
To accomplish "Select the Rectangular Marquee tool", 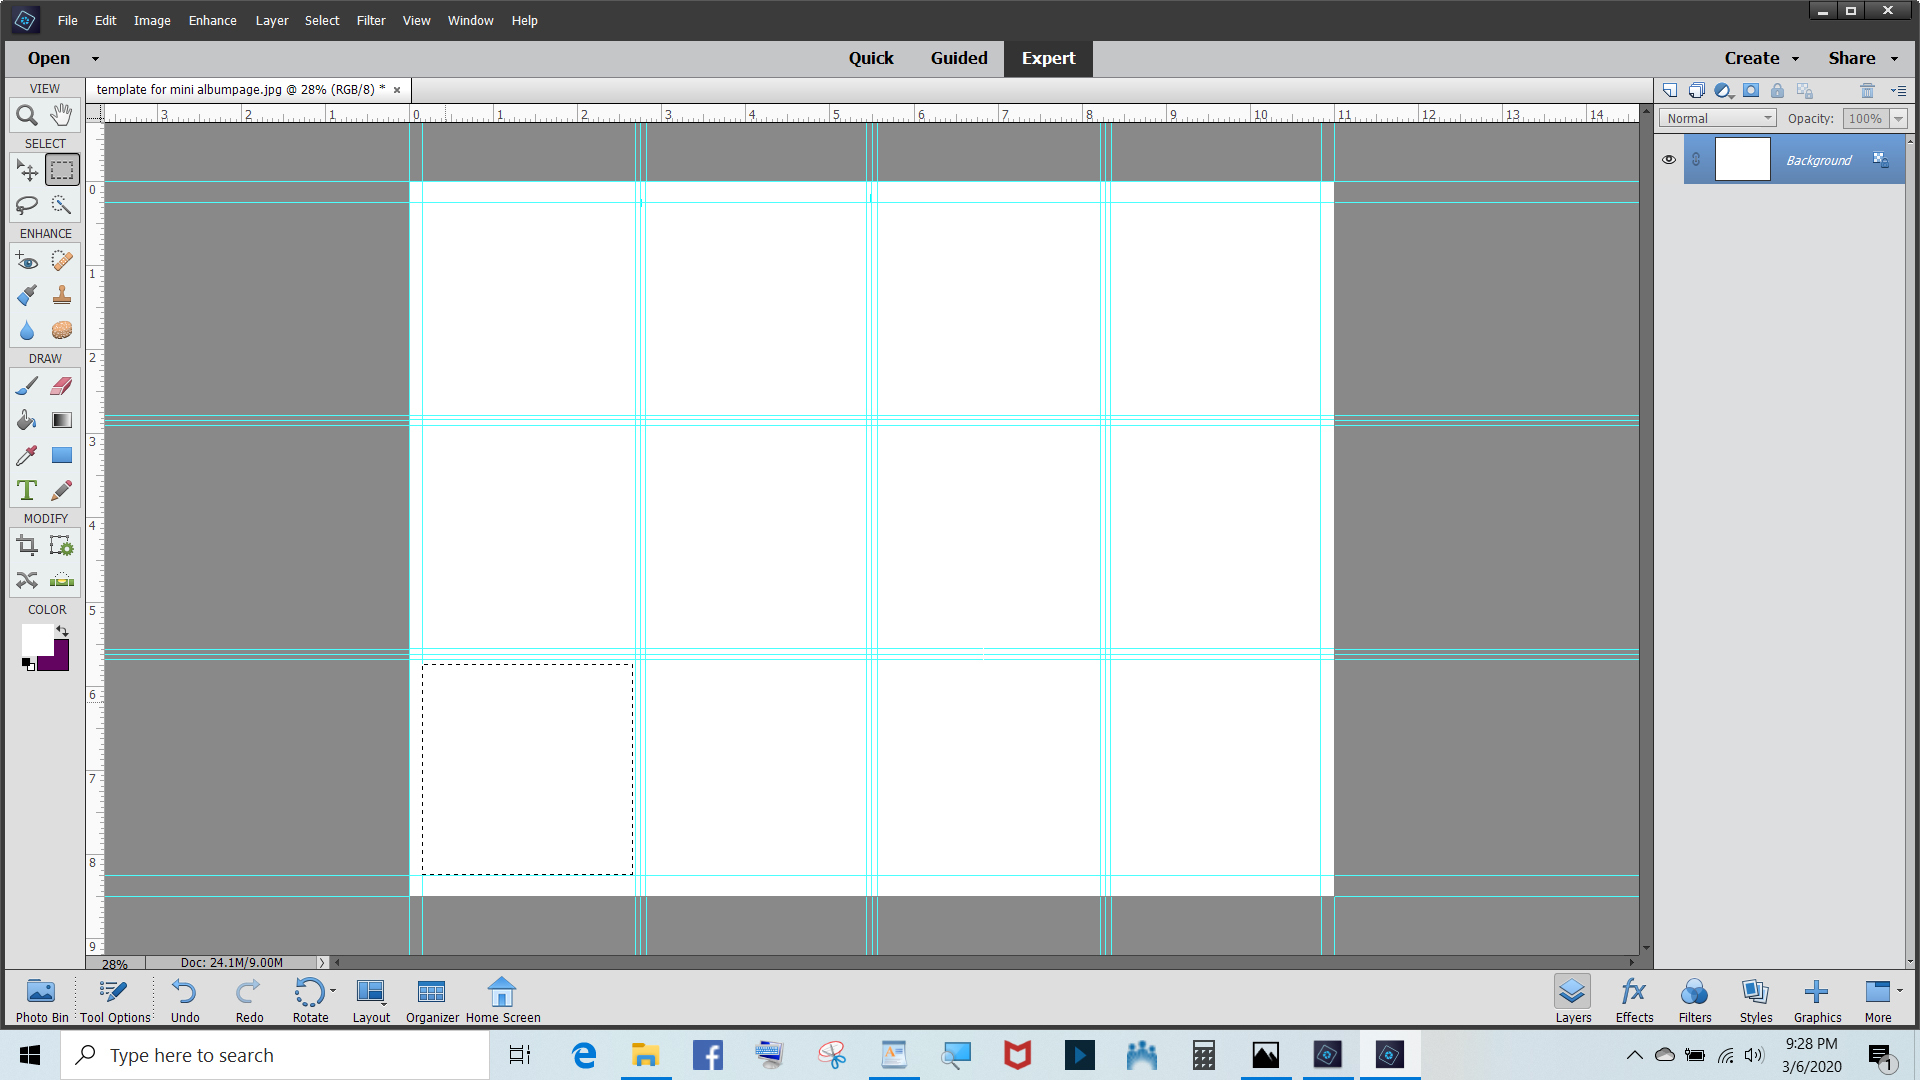I will point(62,169).
